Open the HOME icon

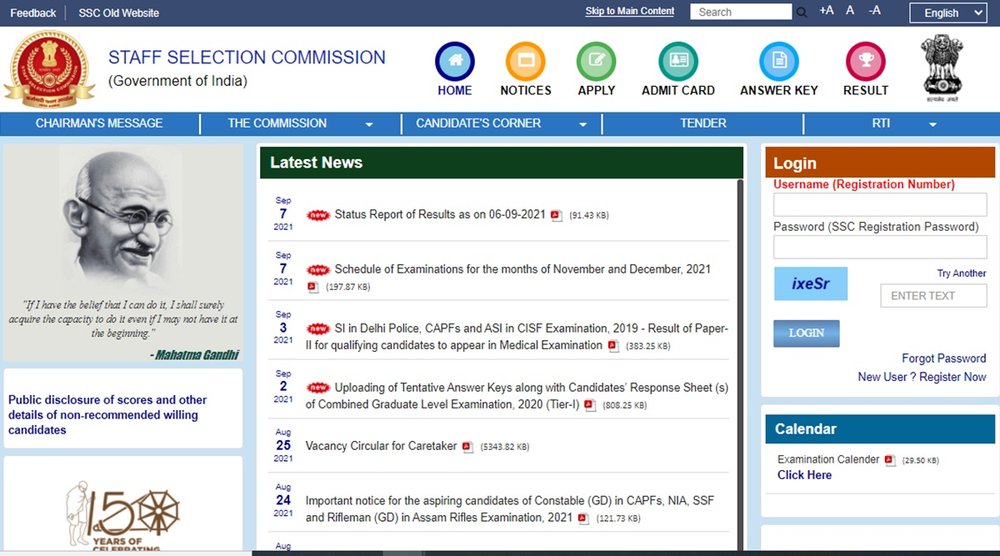455,61
